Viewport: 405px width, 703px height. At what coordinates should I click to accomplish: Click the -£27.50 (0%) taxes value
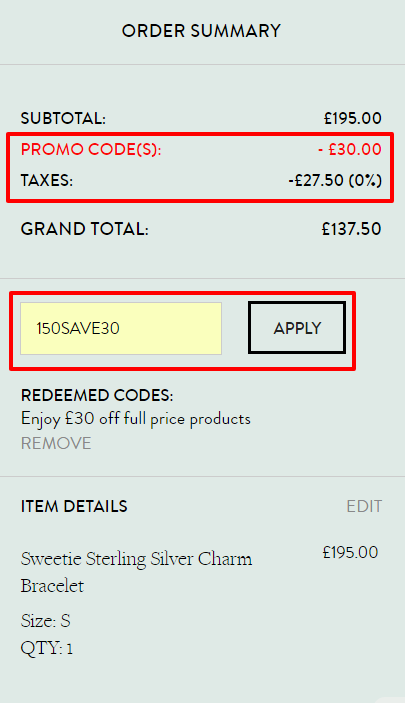click(x=335, y=180)
